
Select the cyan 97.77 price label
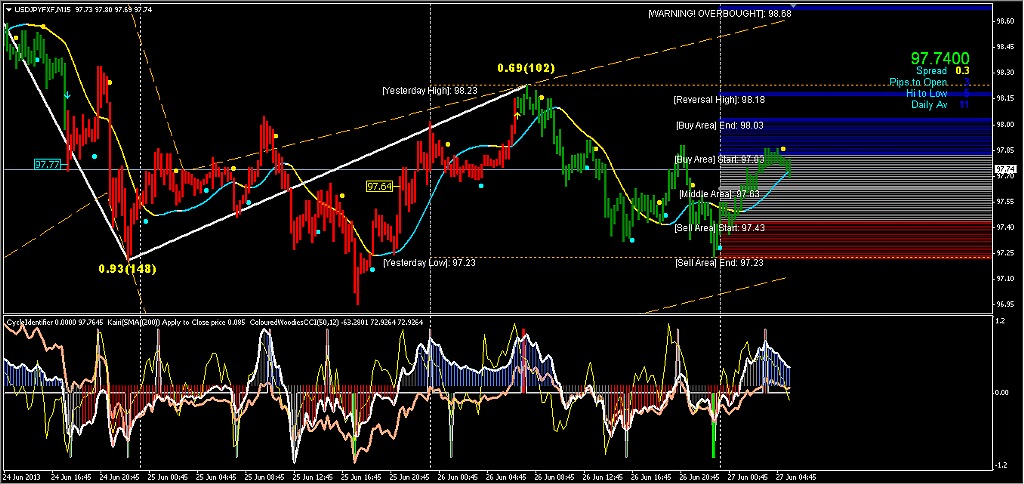[x=48, y=165]
